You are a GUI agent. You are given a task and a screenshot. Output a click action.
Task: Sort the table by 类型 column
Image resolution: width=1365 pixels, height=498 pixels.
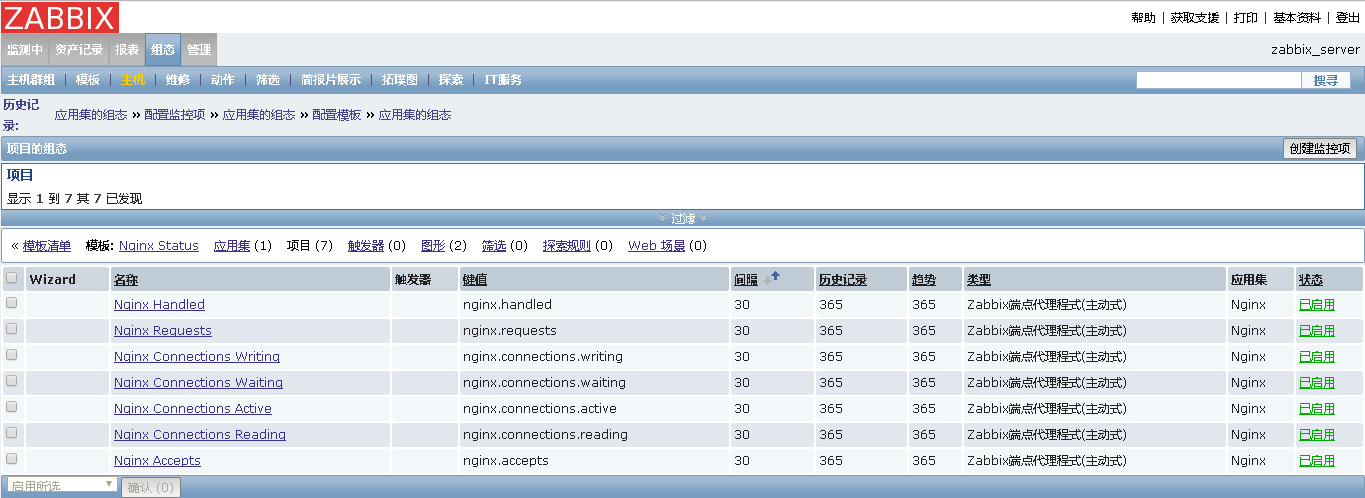pyautogui.click(x=979, y=280)
